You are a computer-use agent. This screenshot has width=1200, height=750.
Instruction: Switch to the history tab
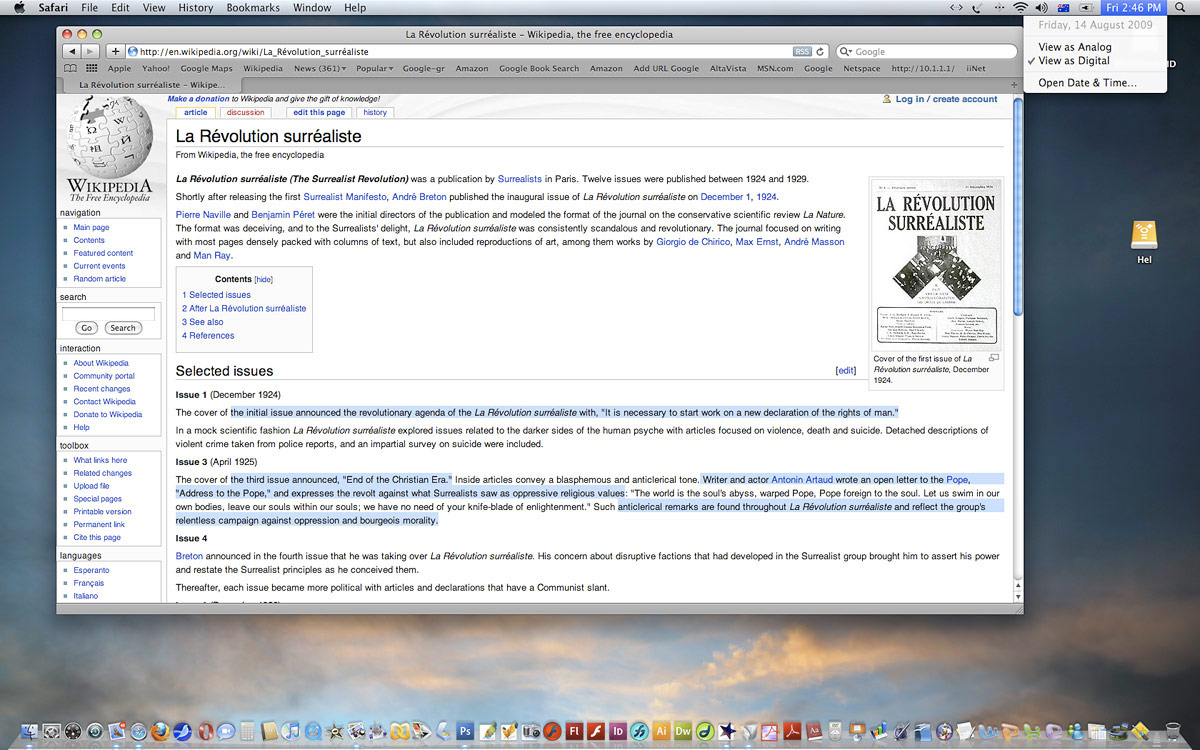coord(375,113)
